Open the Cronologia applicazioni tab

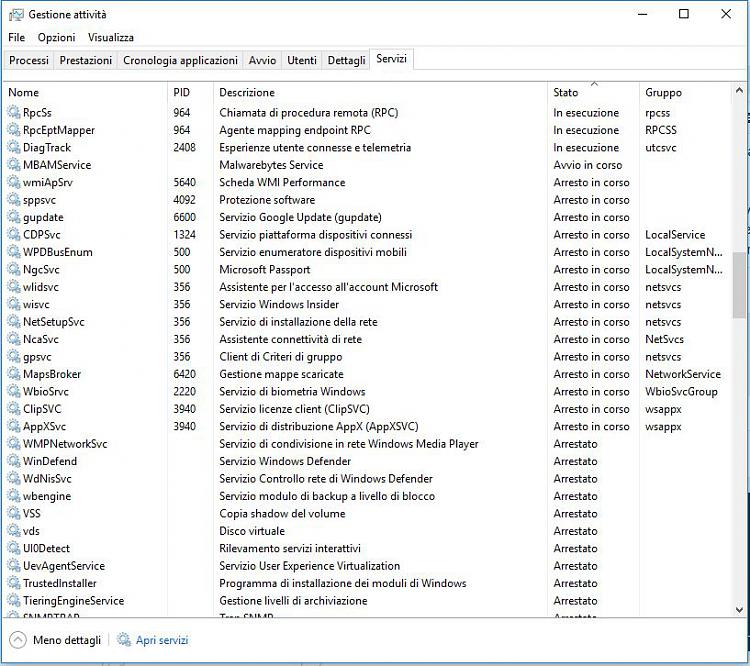click(180, 60)
